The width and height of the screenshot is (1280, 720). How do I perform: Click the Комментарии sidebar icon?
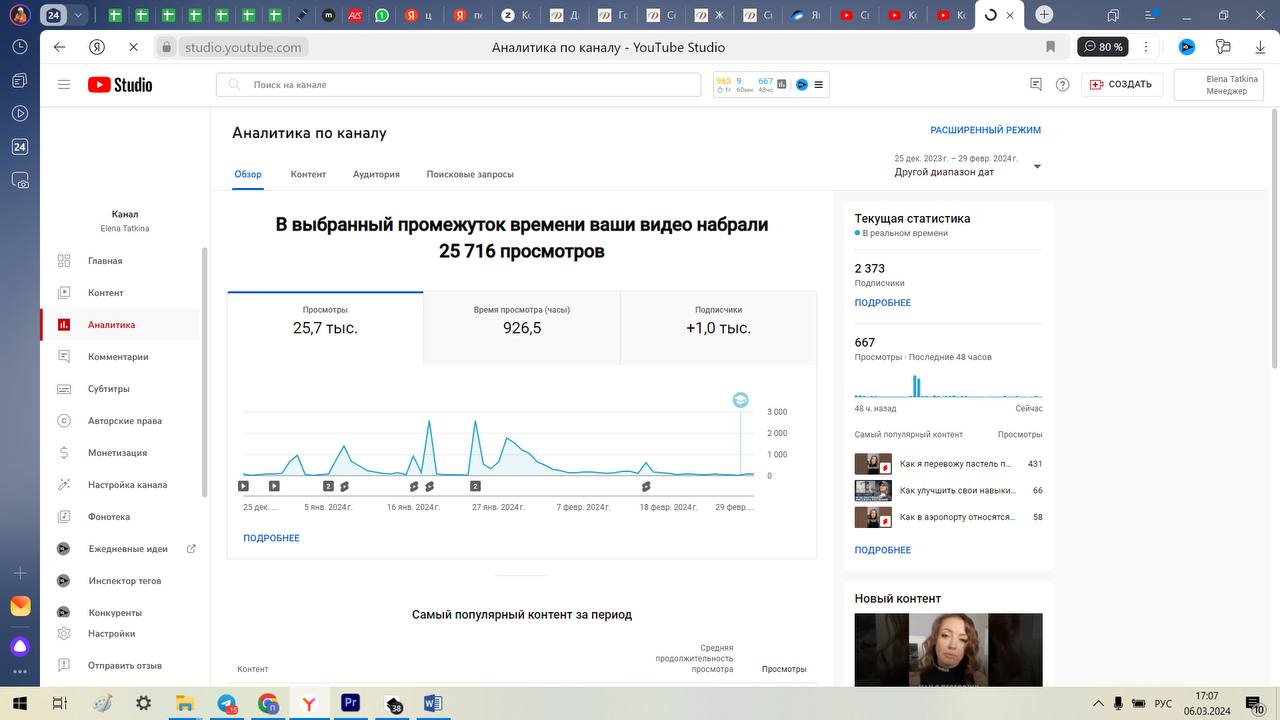(x=64, y=357)
